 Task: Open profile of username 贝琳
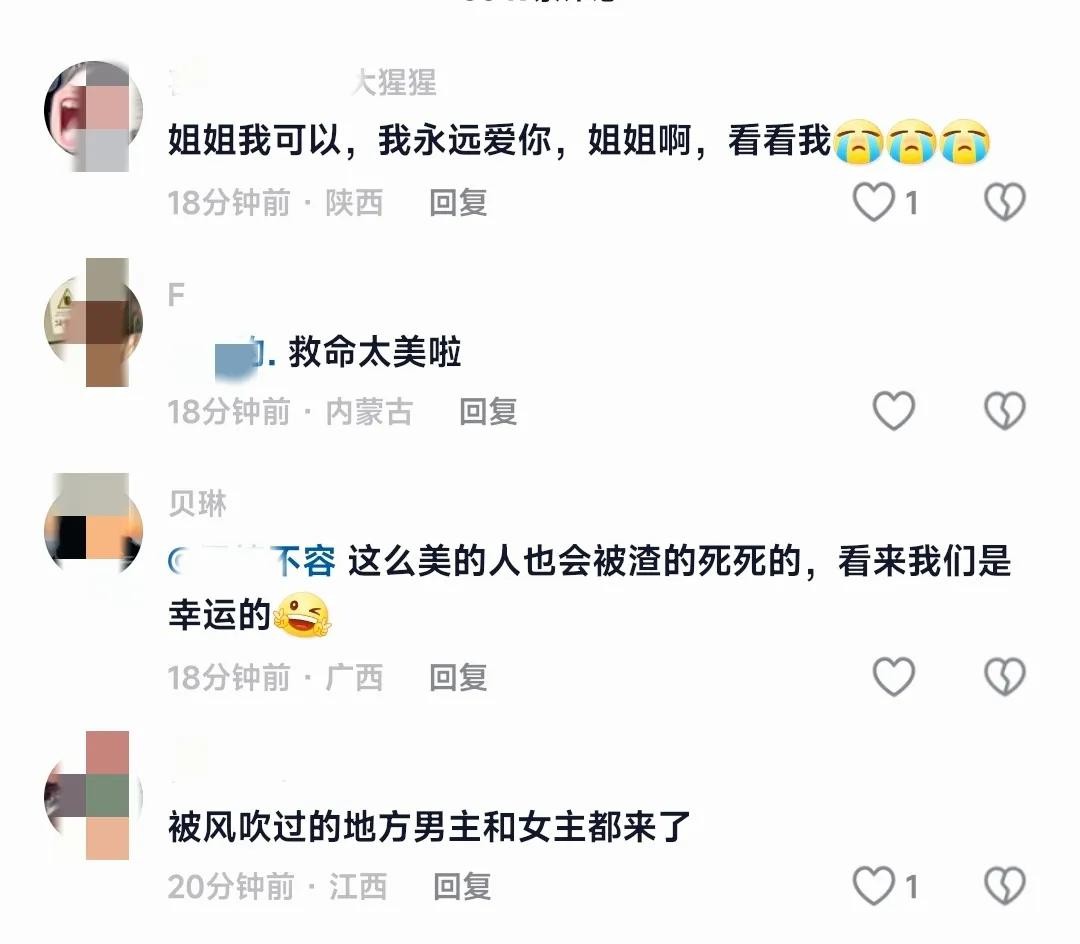198,503
